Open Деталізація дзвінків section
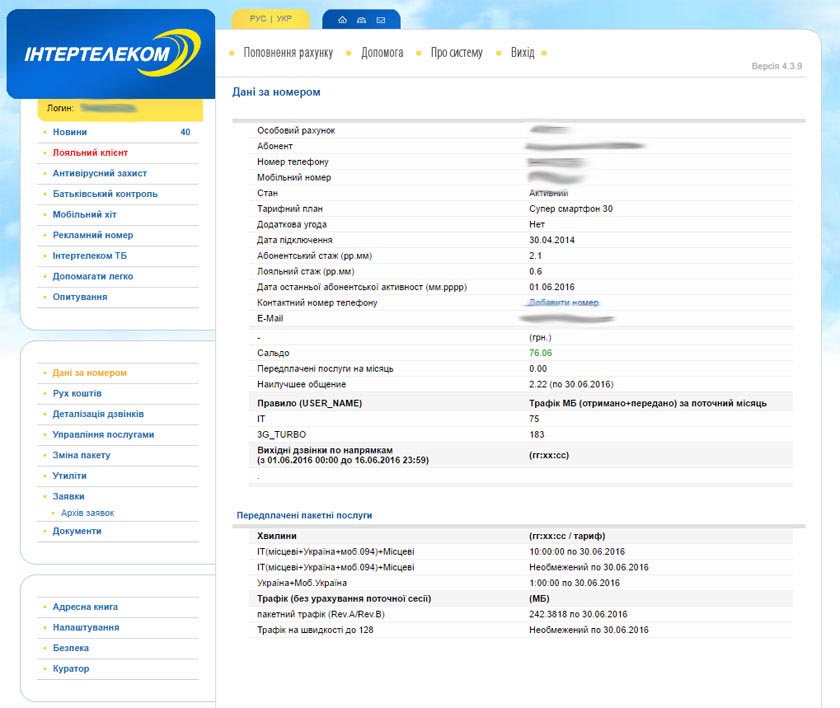840x708 pixels. tap(98, 414)
